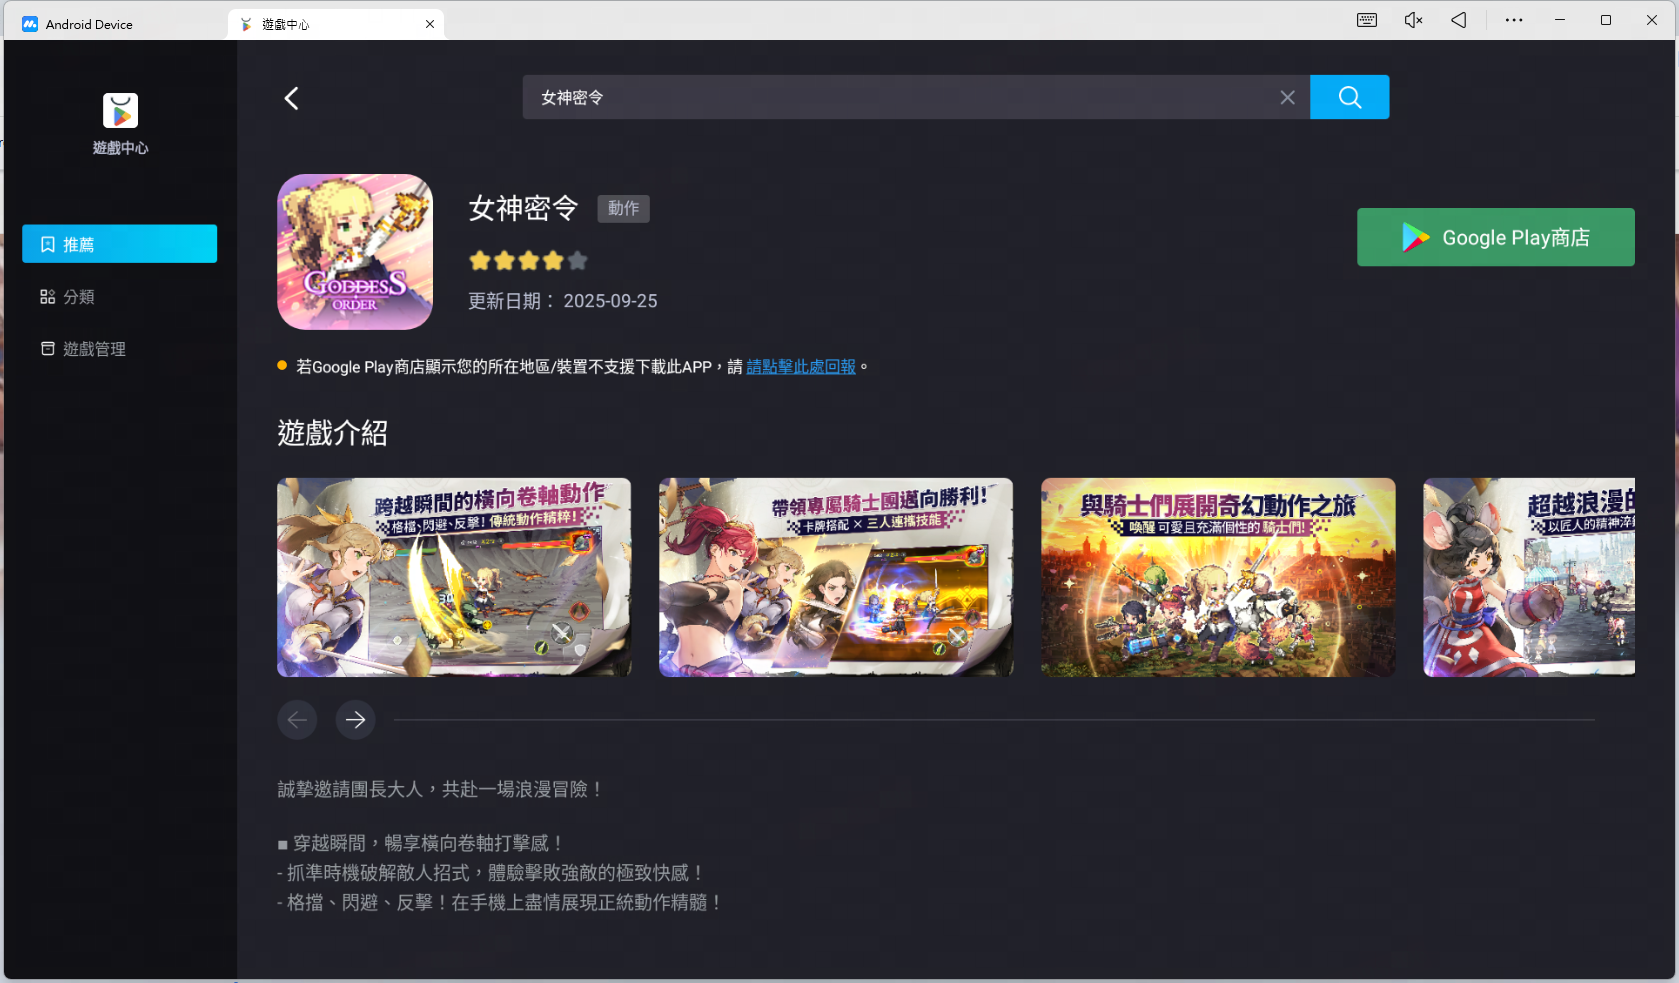Viewport: 1679px width, 983px height.
Task: Click the star rating of 女神密令
Action: point(528,261)
